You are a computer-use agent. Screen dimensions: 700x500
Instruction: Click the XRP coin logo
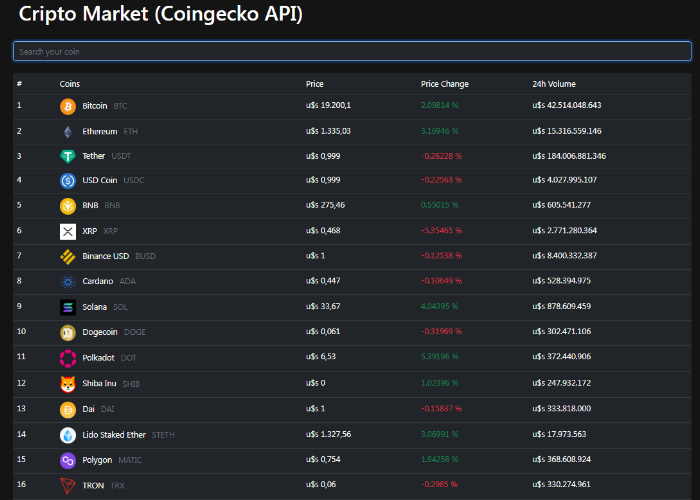68,231
